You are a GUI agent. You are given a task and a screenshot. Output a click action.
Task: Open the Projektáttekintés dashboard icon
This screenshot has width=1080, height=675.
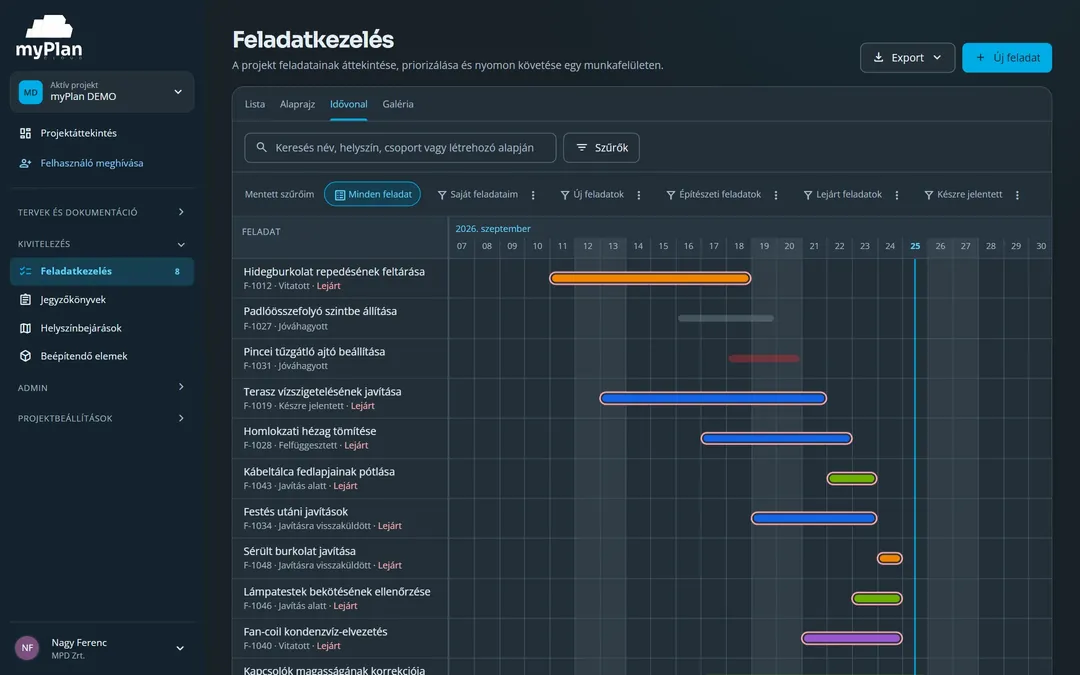(25, 133)
